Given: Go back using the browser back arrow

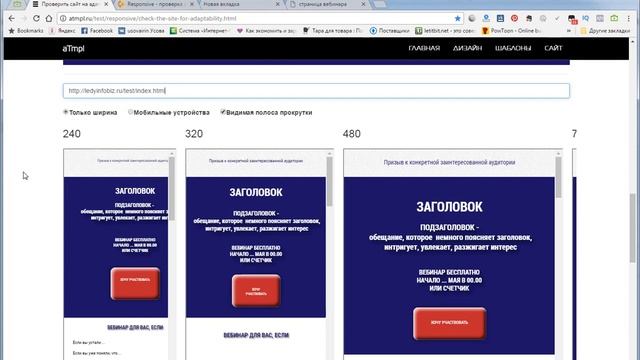Looking at the screenshot, I should (11, 18).
